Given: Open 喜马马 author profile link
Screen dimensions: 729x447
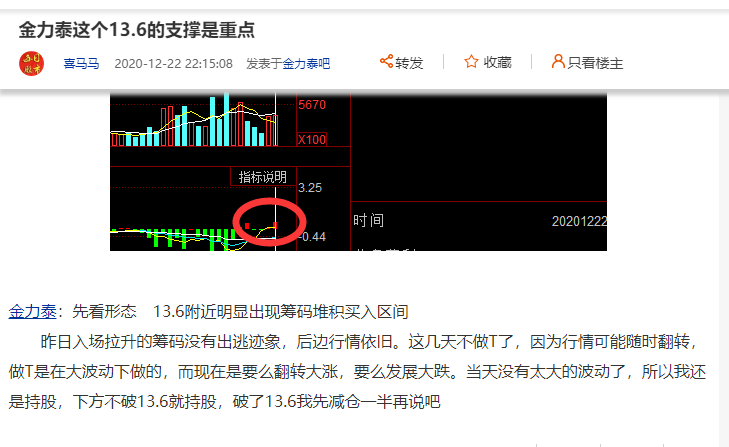Looking at the screenshot, I should [x=81, y=63].
